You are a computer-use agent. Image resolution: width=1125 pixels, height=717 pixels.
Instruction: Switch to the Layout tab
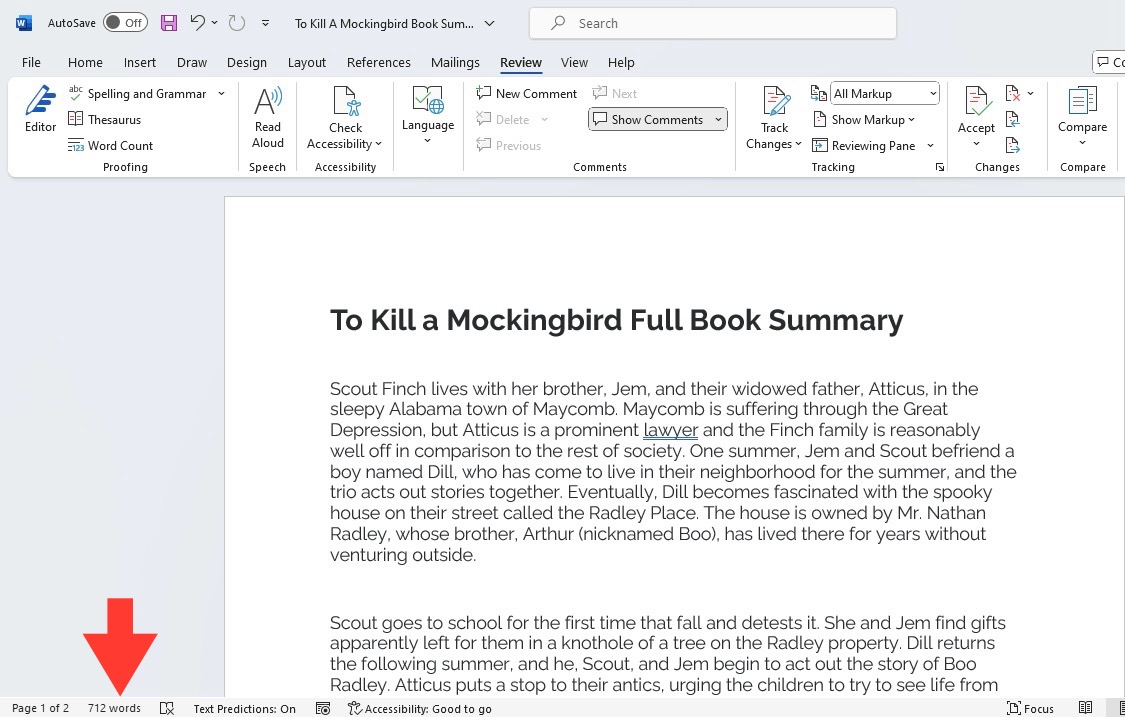(x=307, y=62)
